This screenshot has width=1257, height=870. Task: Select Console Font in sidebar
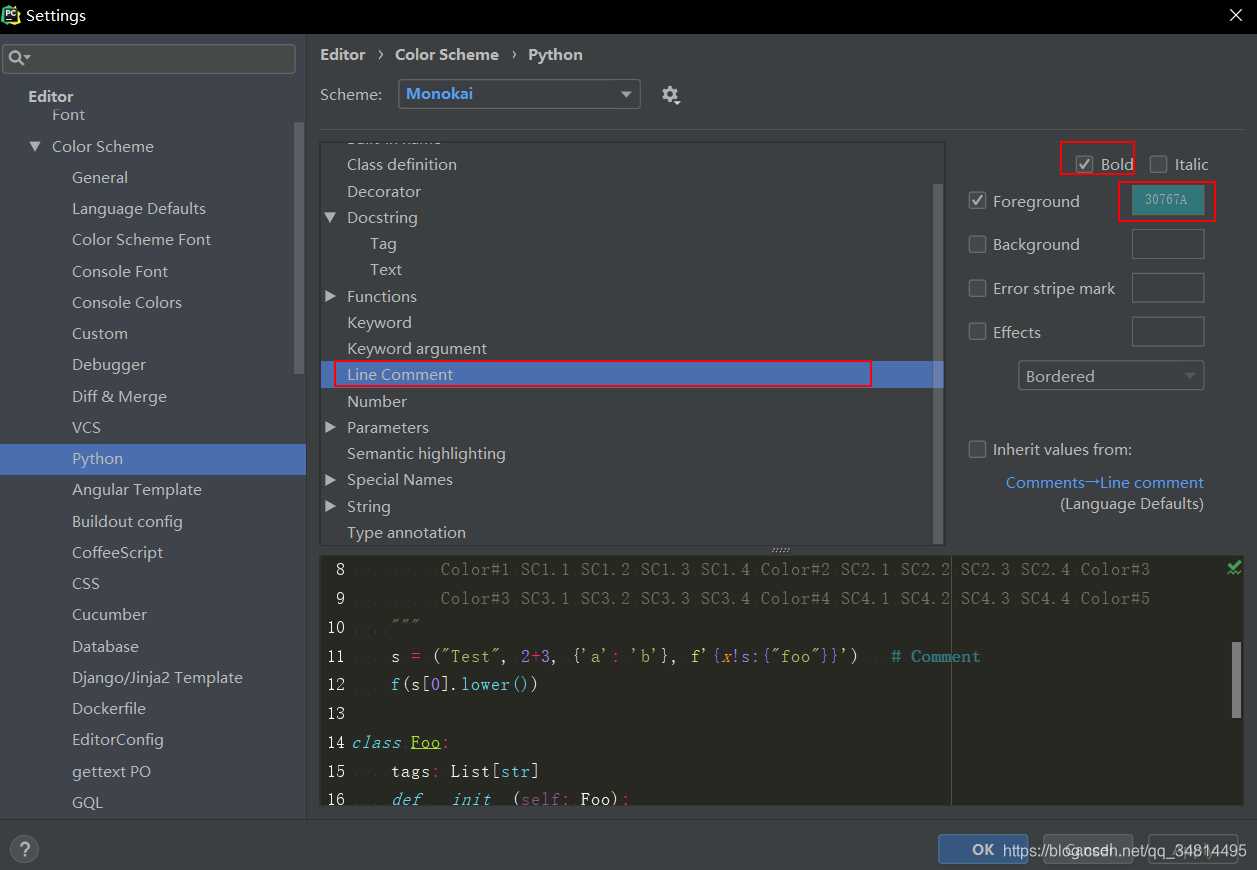pyautogui.click(x=120, y=271)
